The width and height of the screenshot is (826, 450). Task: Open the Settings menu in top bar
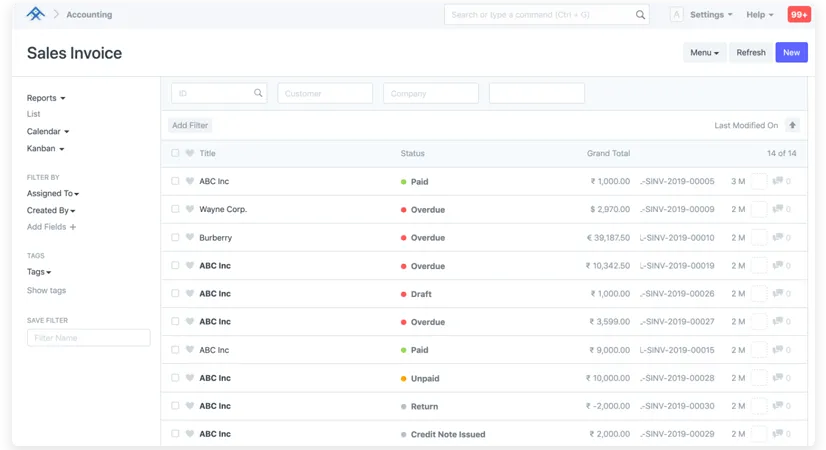tap(711, 15)
